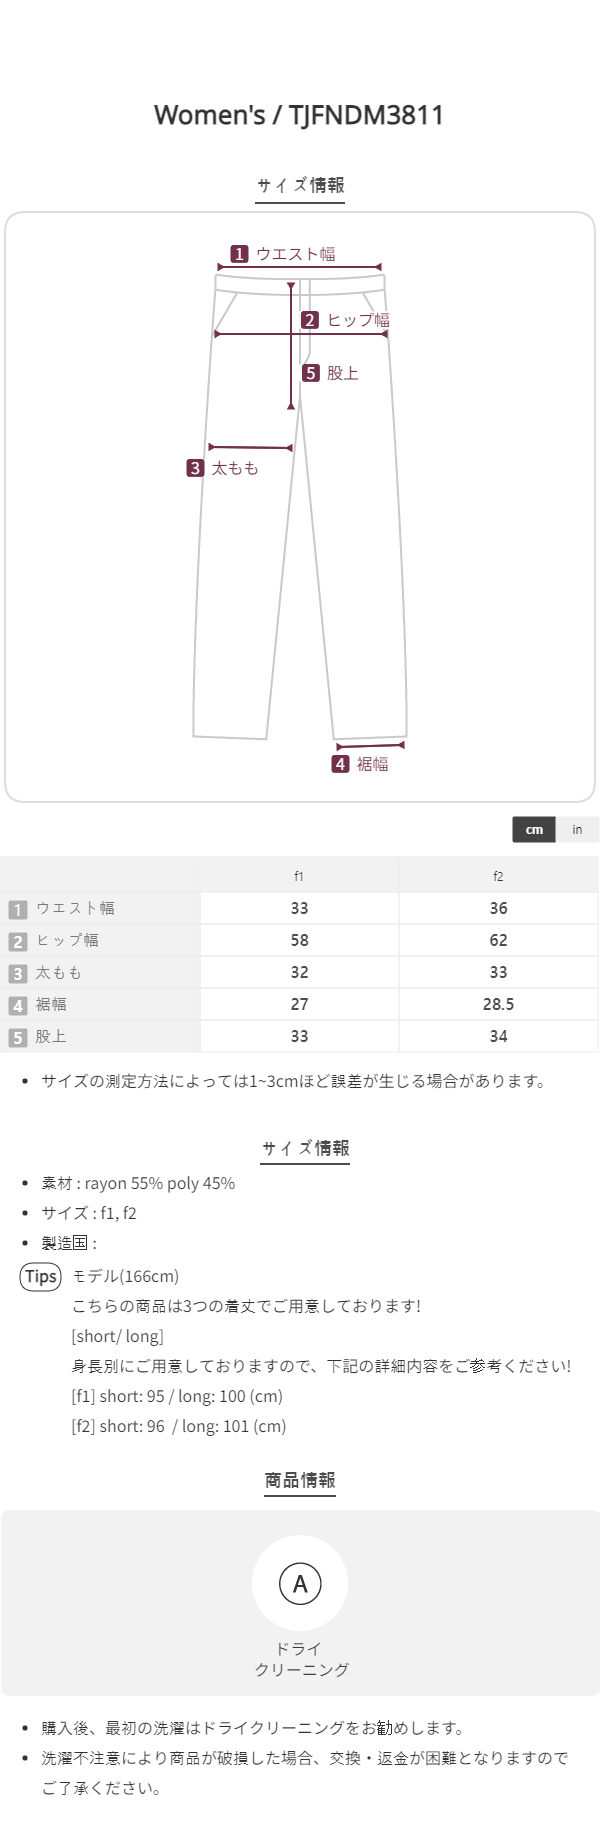Click the hem width number 4 badge on diagram
The image size is (600, 1821).
pyautogui.click(x=340, y=764)
